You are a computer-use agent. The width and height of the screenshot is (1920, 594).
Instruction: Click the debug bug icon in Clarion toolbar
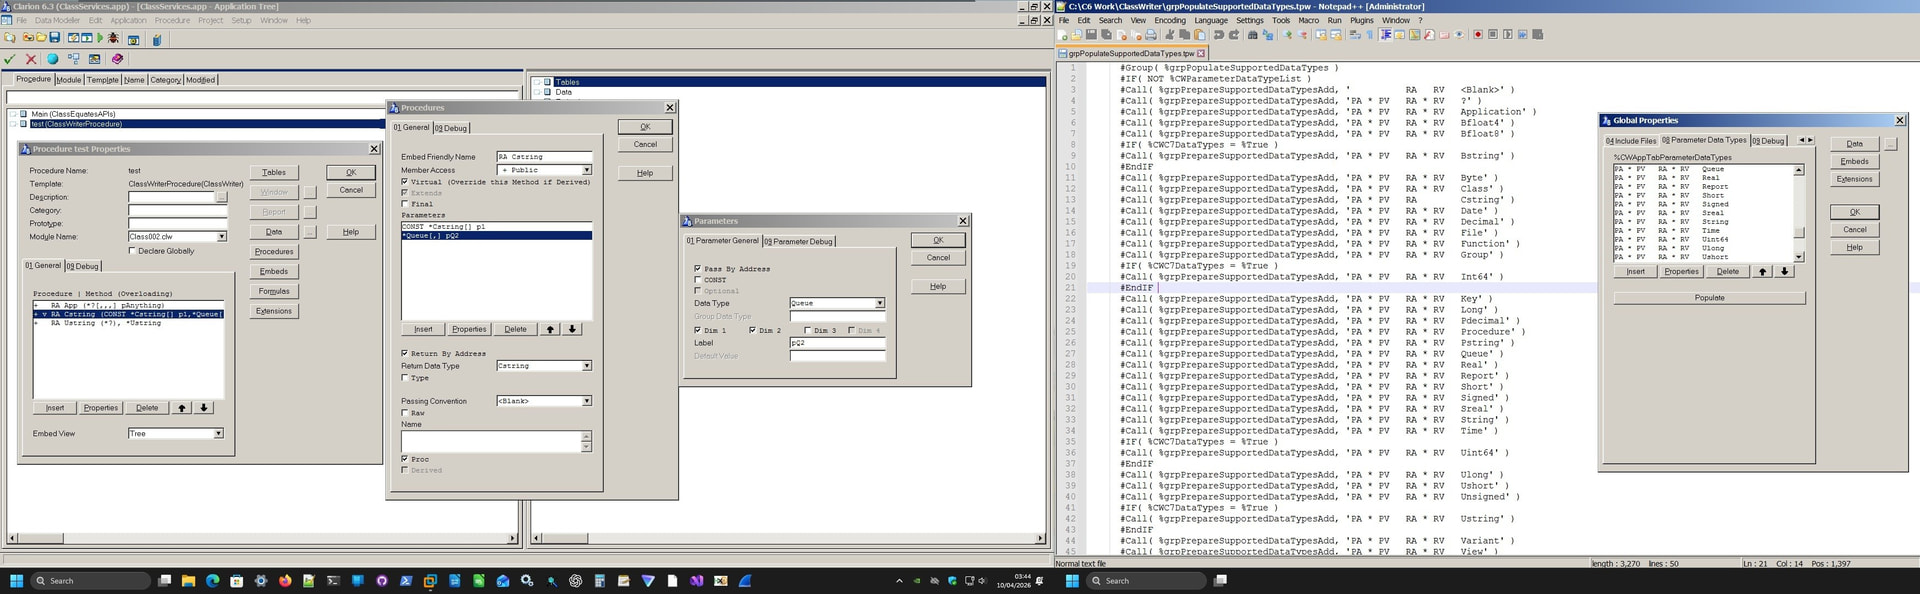113,38
